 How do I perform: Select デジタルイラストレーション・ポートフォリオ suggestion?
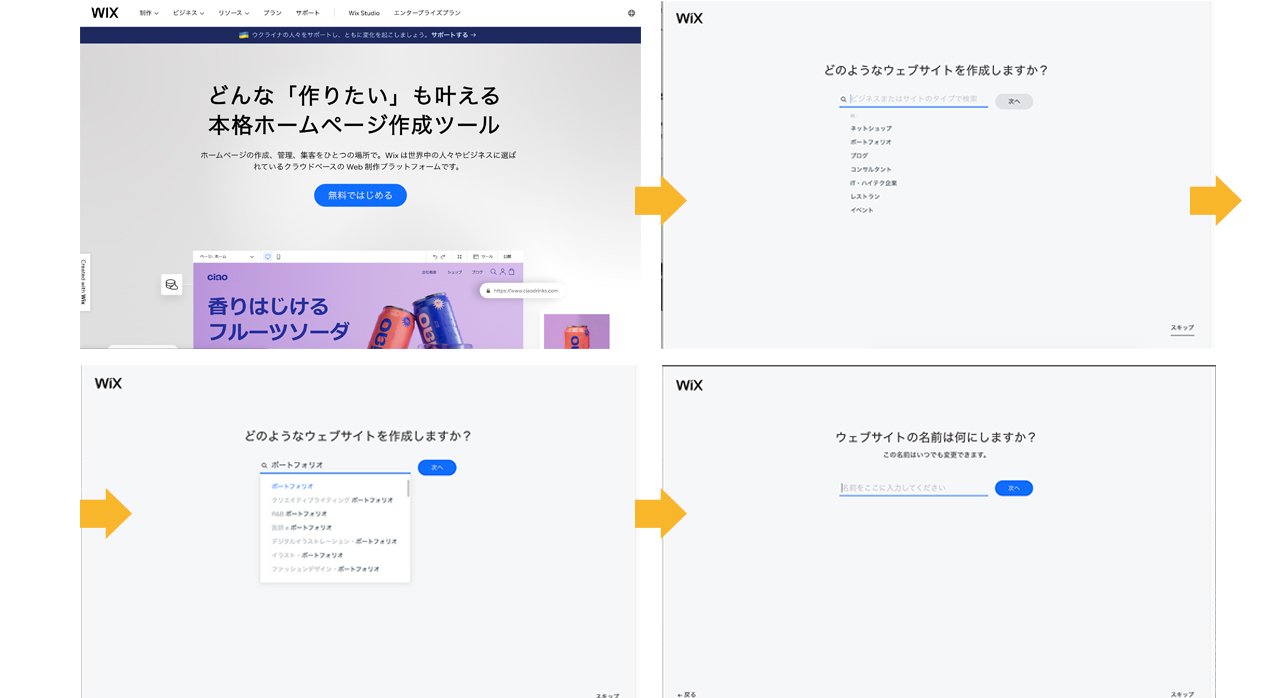(x=334, y=541)
